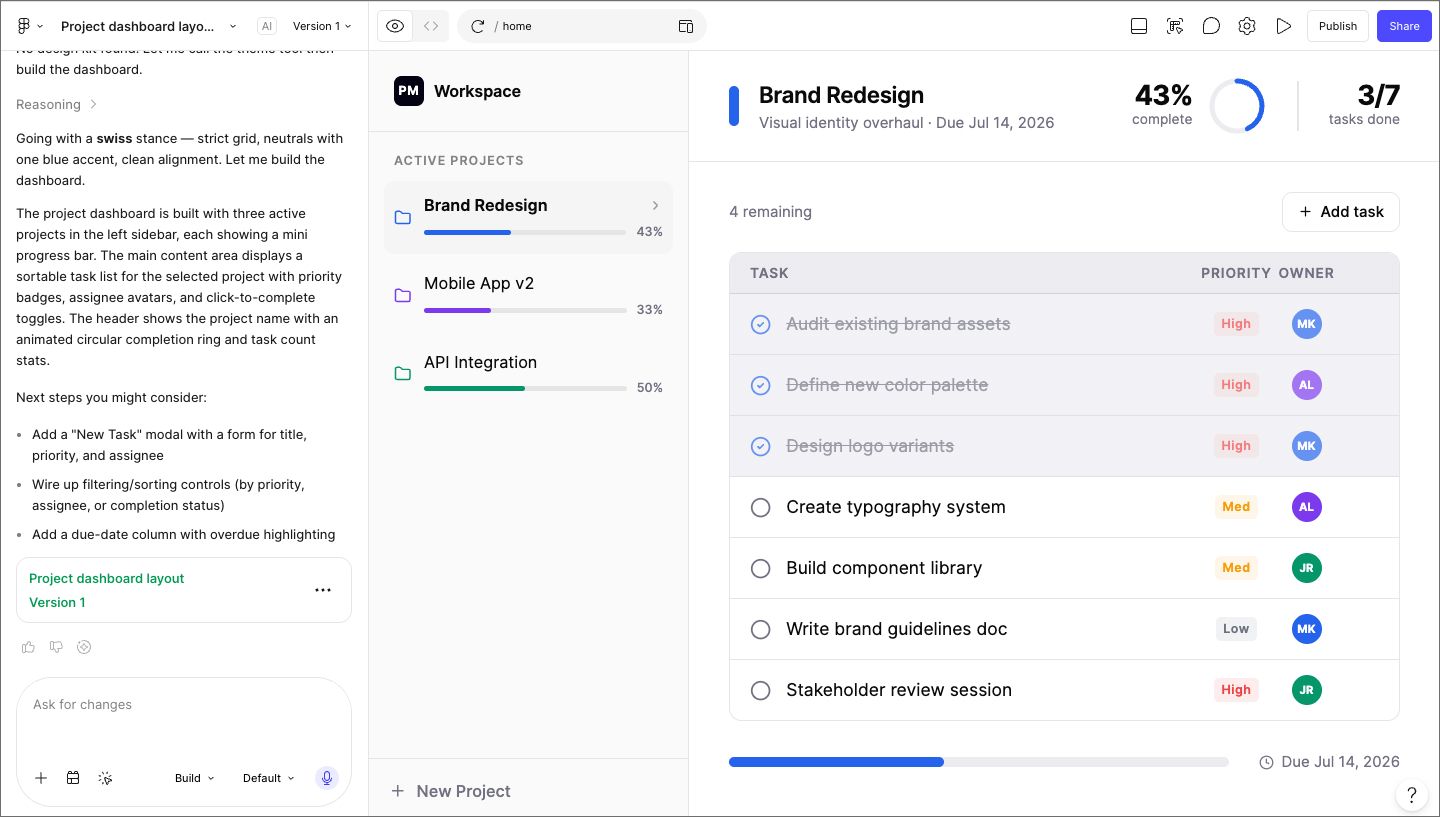Click the pointer select icon in chat box
Image resolution: width=1440 pixels, height=817 pixels.
click(x=105, y=778)
